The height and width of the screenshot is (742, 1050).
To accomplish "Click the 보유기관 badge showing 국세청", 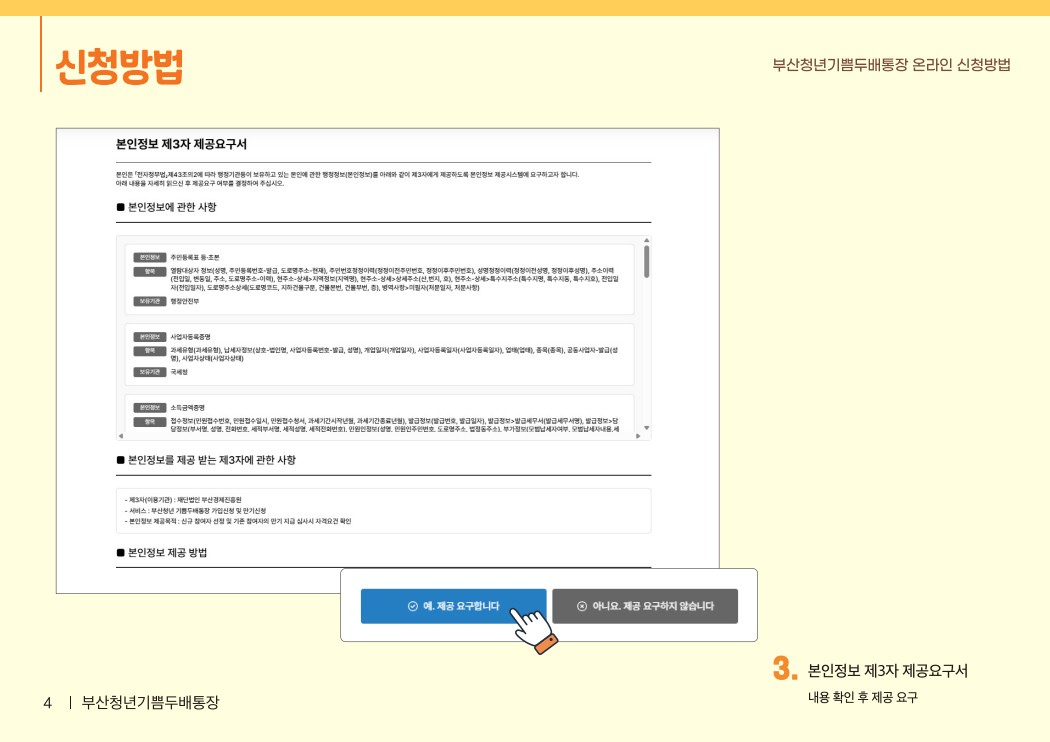I will (x=149, y=371).
